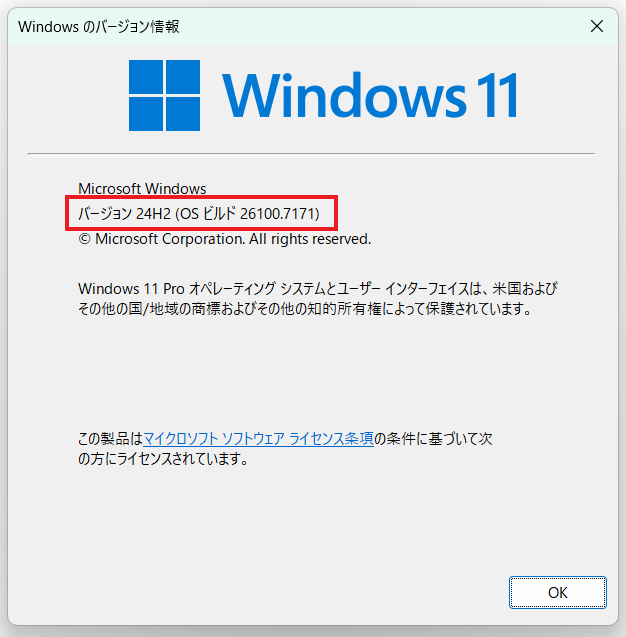
Task: Click the Windows wordmark text in banner
Action: coord(343,95)
